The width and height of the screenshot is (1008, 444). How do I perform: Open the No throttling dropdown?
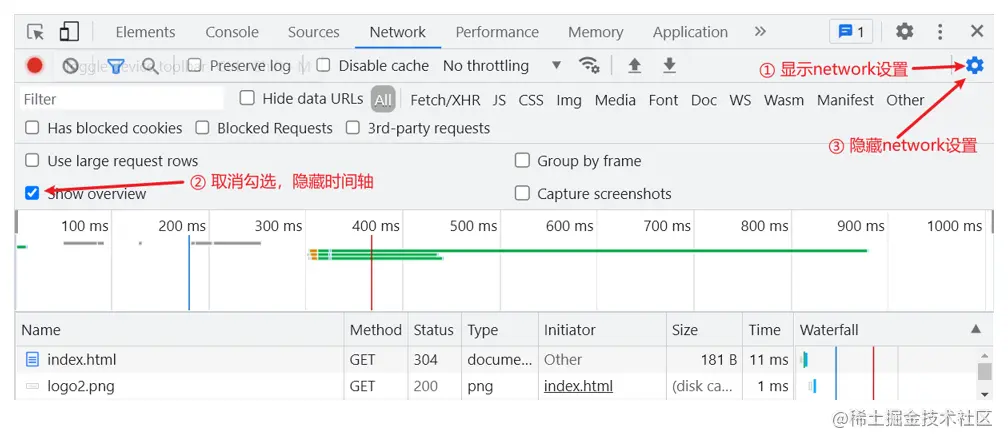[502, 66]
